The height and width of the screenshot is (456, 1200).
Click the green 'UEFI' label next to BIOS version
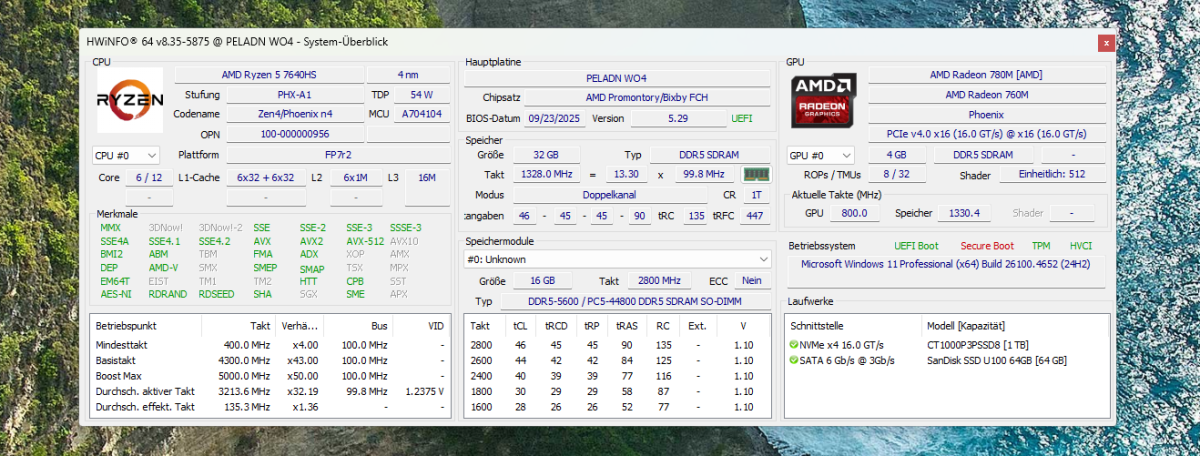(742, 118)
